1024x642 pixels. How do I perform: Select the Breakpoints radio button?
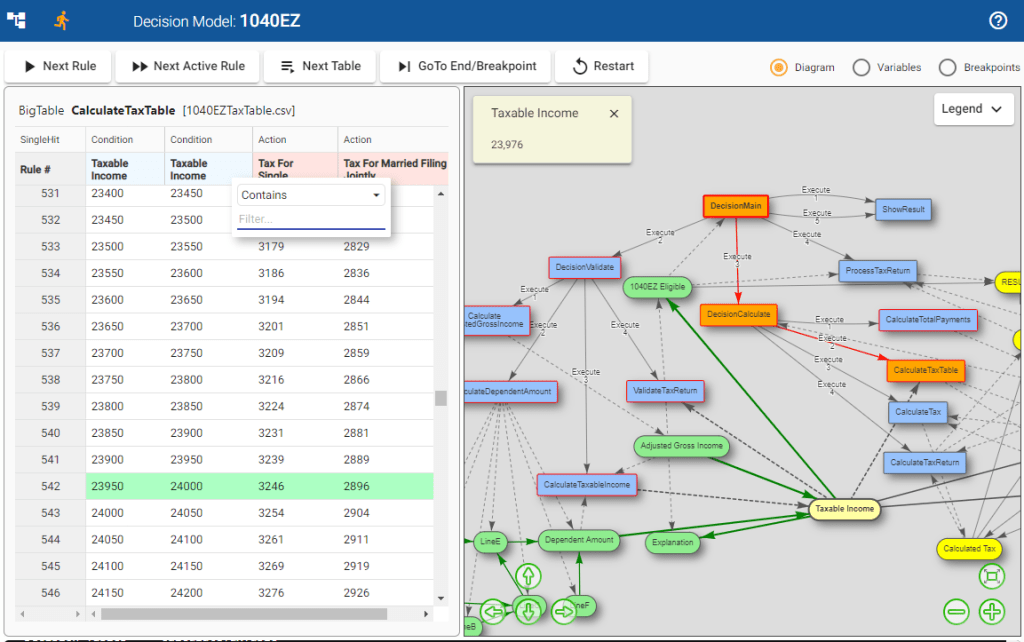[x=947, y=67]
